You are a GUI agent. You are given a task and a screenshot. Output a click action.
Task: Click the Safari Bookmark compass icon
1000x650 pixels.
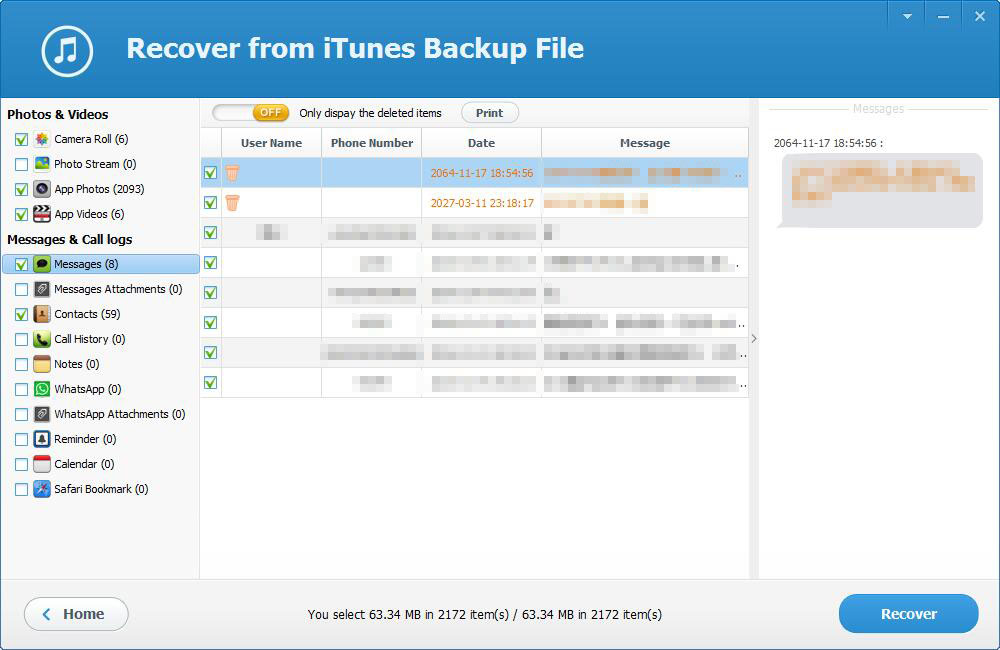(42, 489)
